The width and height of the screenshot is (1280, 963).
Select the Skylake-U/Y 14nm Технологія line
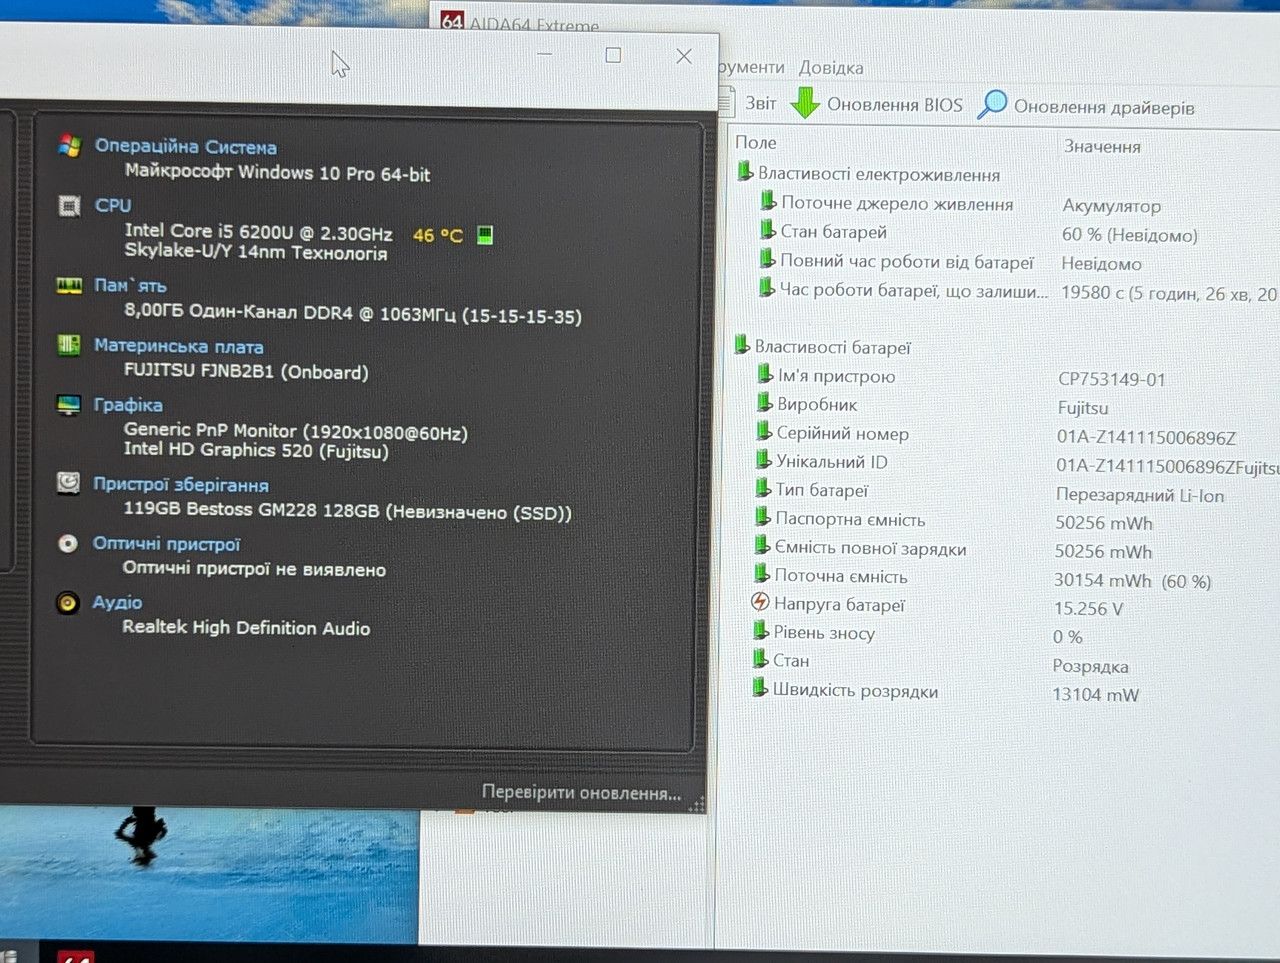[255, 252]
